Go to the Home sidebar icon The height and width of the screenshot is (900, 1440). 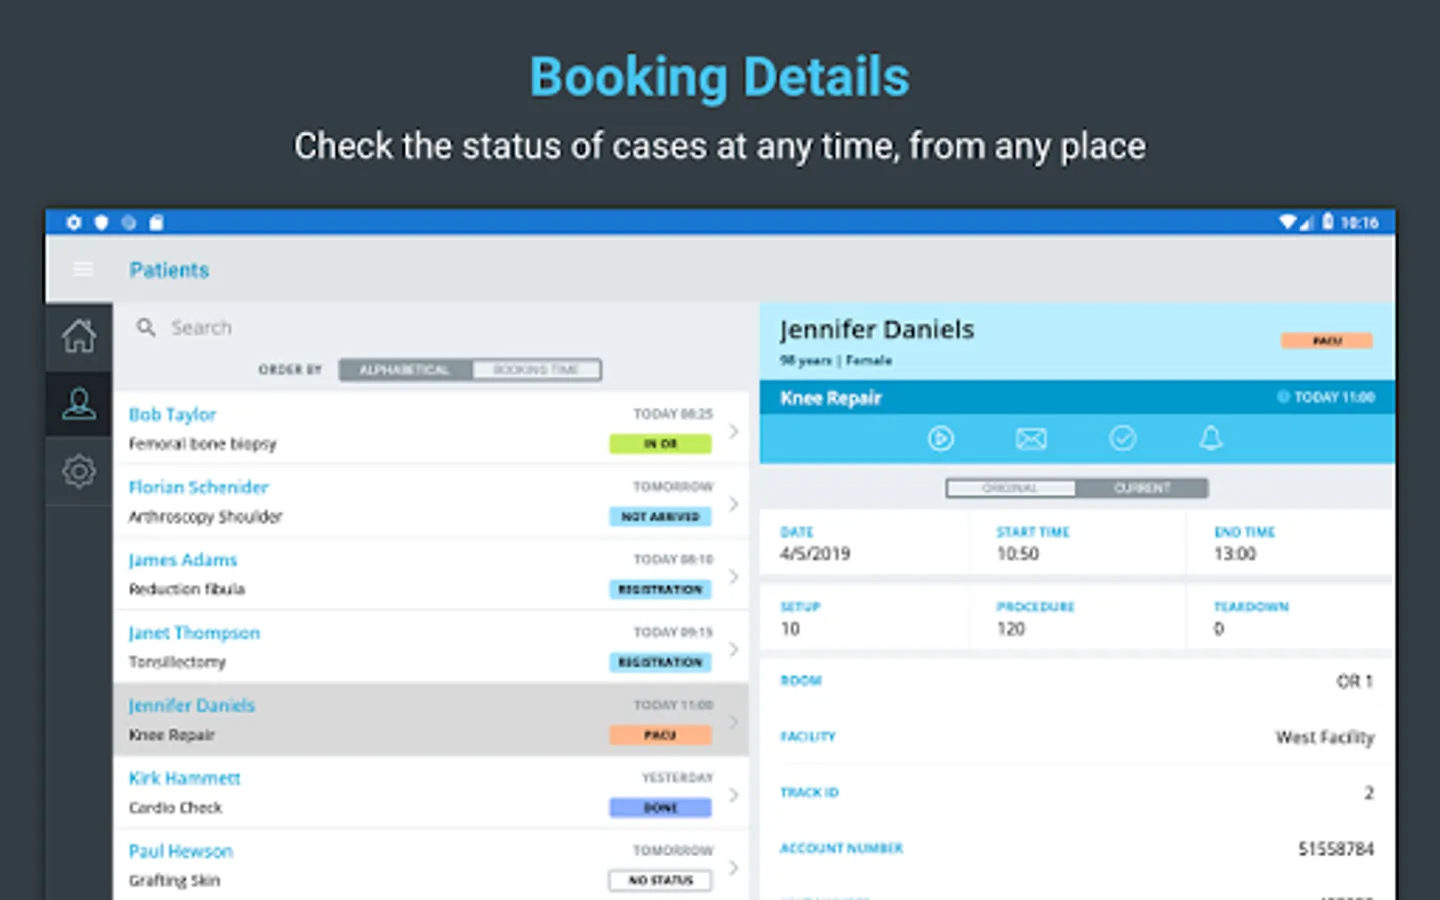79,336
